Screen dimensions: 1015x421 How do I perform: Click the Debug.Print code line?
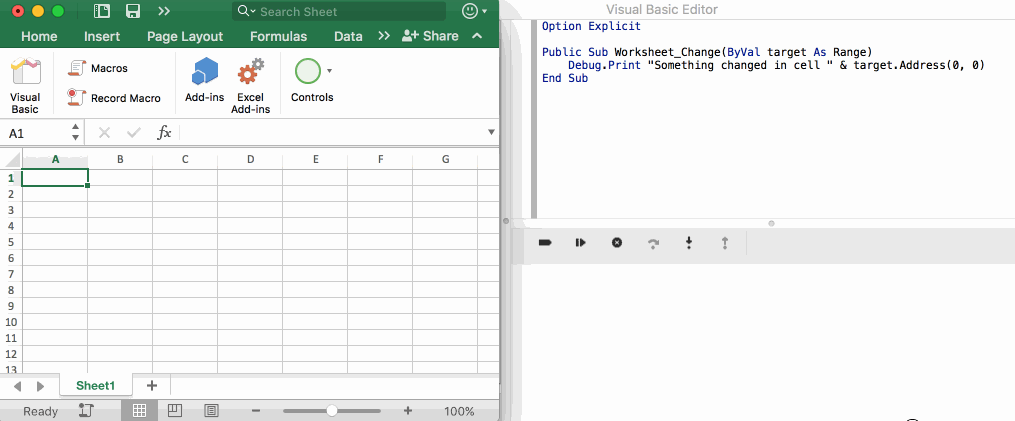[x=776, y=65]
